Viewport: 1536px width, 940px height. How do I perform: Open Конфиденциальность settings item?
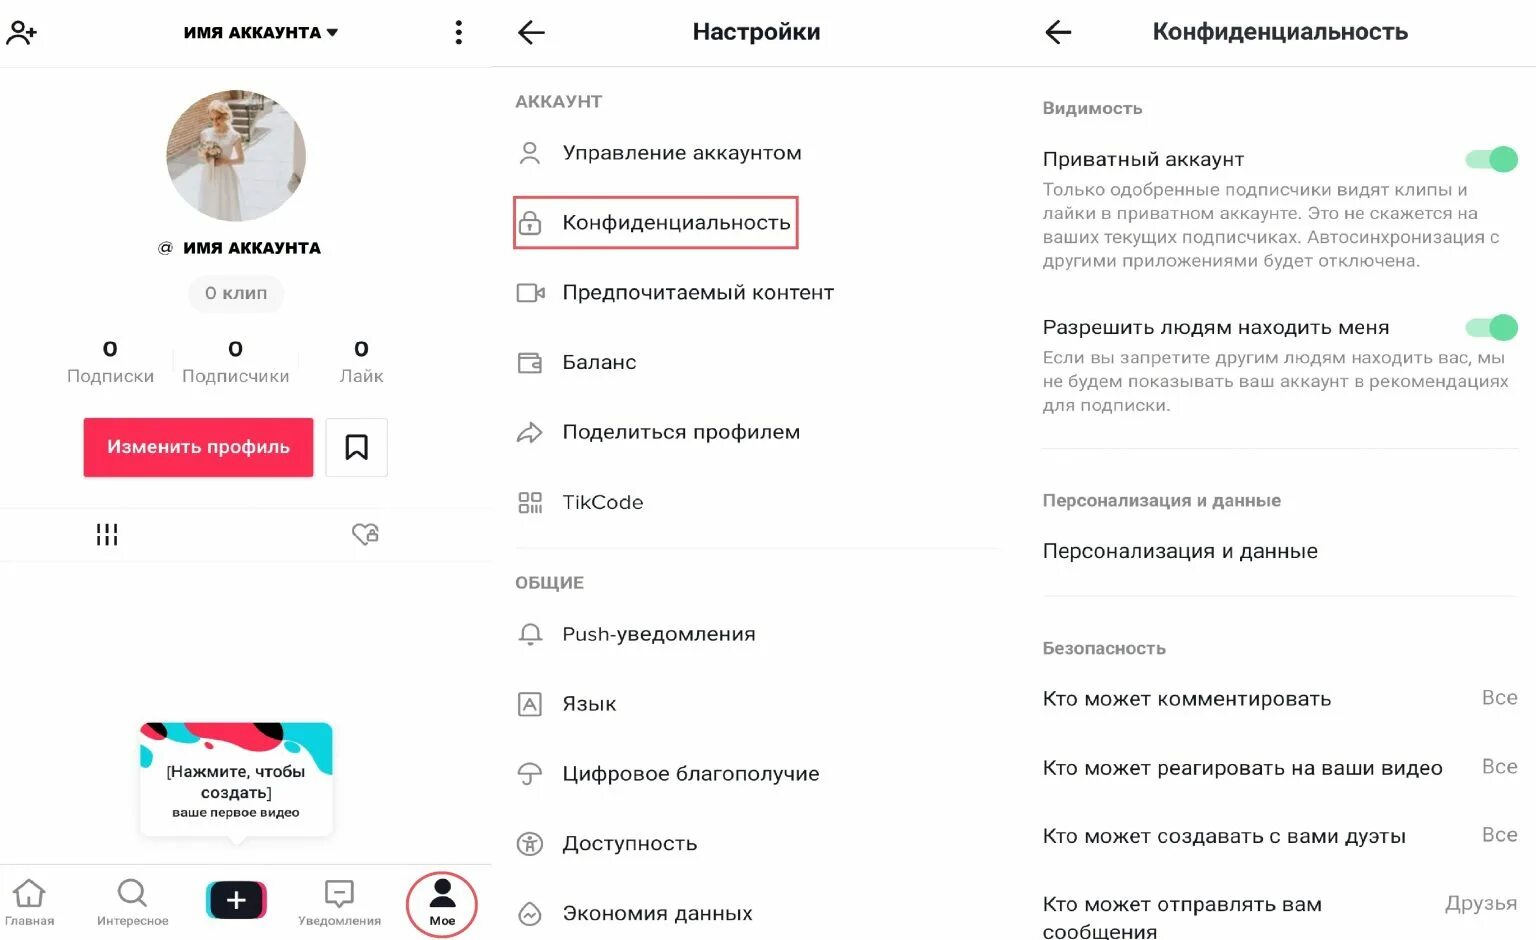point(656,222)
